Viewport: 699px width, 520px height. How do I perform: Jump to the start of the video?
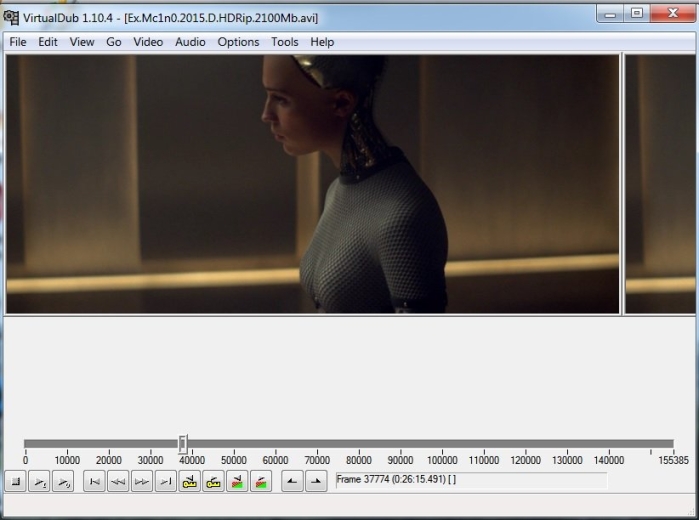[94, 482]
